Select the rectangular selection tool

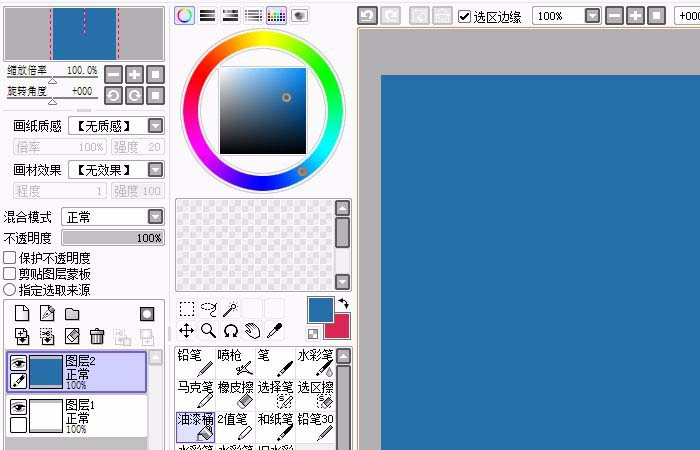click(187, 309)
